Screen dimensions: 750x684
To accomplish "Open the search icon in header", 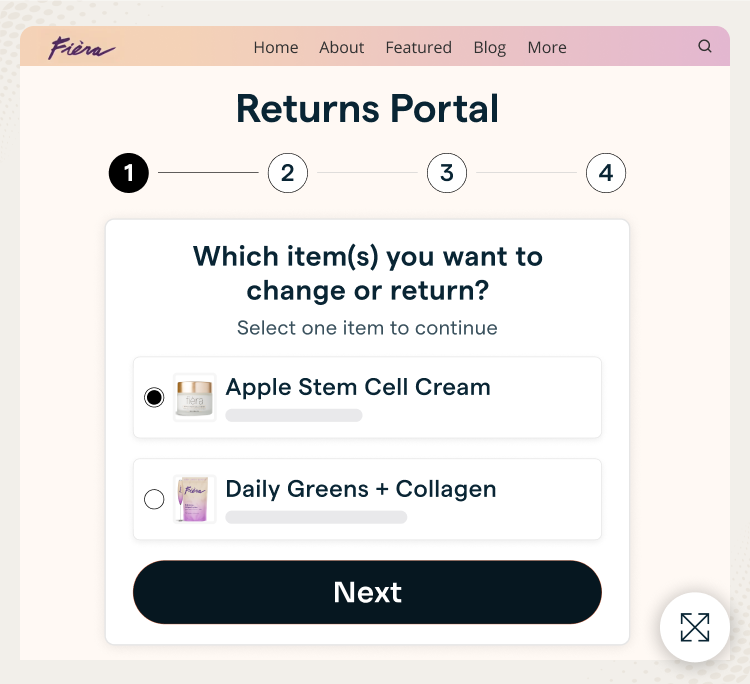I will click(x=705, y=46).
